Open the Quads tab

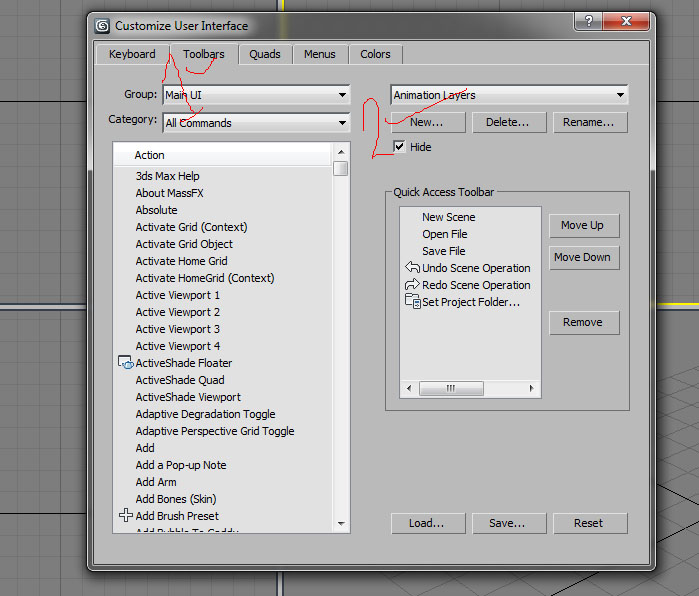pyautogui.click(x=265, y=54)
